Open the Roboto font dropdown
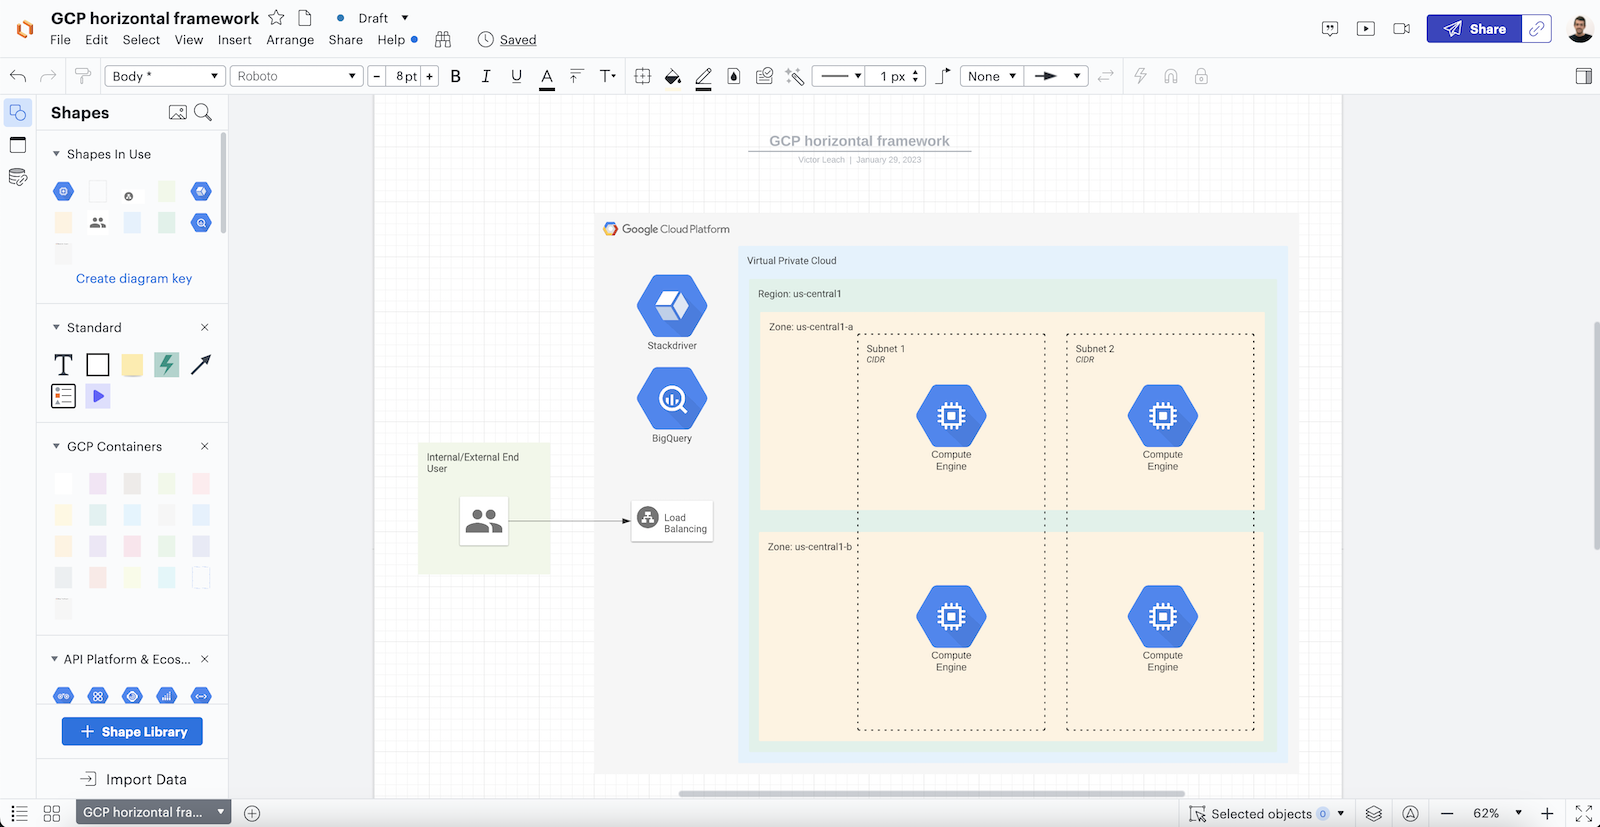This screenshot has height=827, width=1600. point(296,76)
